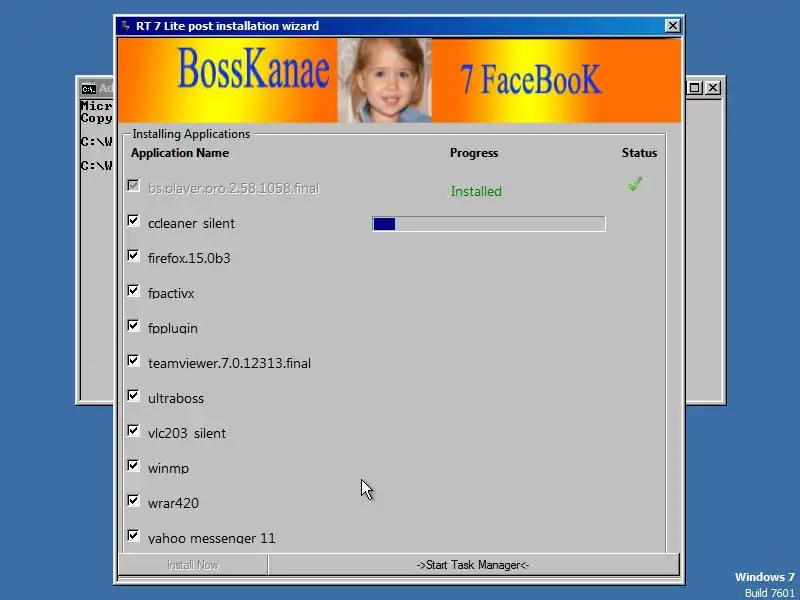The height and width of the screenshot is (600, 800).
Task: Toggle the ultraboss checkbox
Action: (x=133, y=395)
